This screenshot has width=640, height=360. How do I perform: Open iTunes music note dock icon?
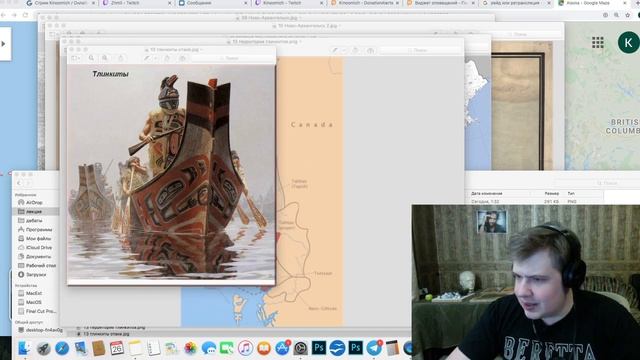pyautogui.click(x=245, y=348)
